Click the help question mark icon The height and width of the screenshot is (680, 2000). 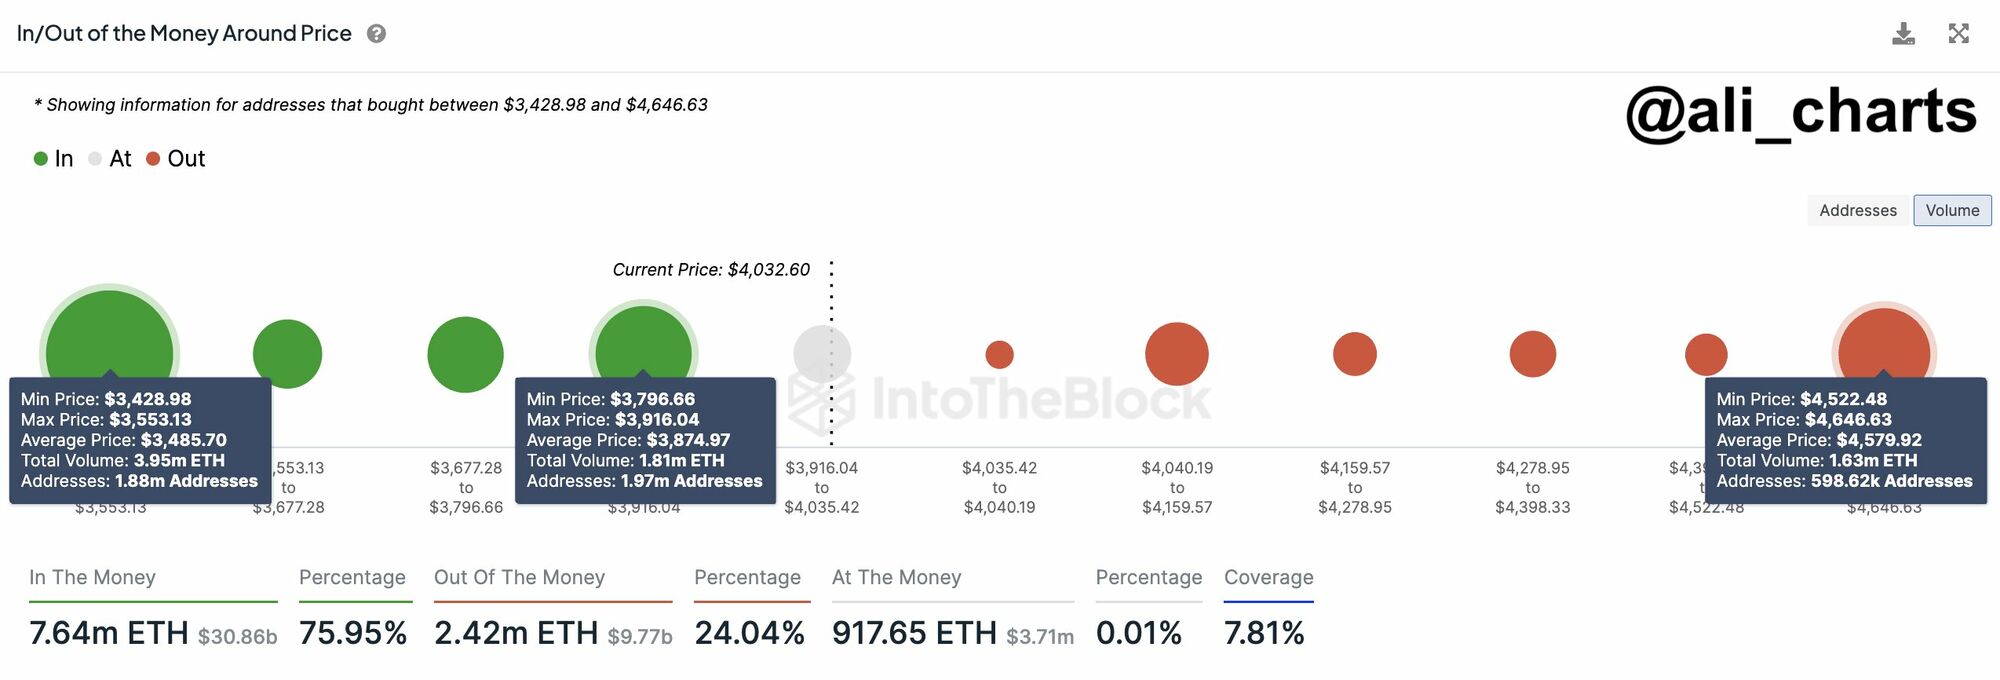376,34
